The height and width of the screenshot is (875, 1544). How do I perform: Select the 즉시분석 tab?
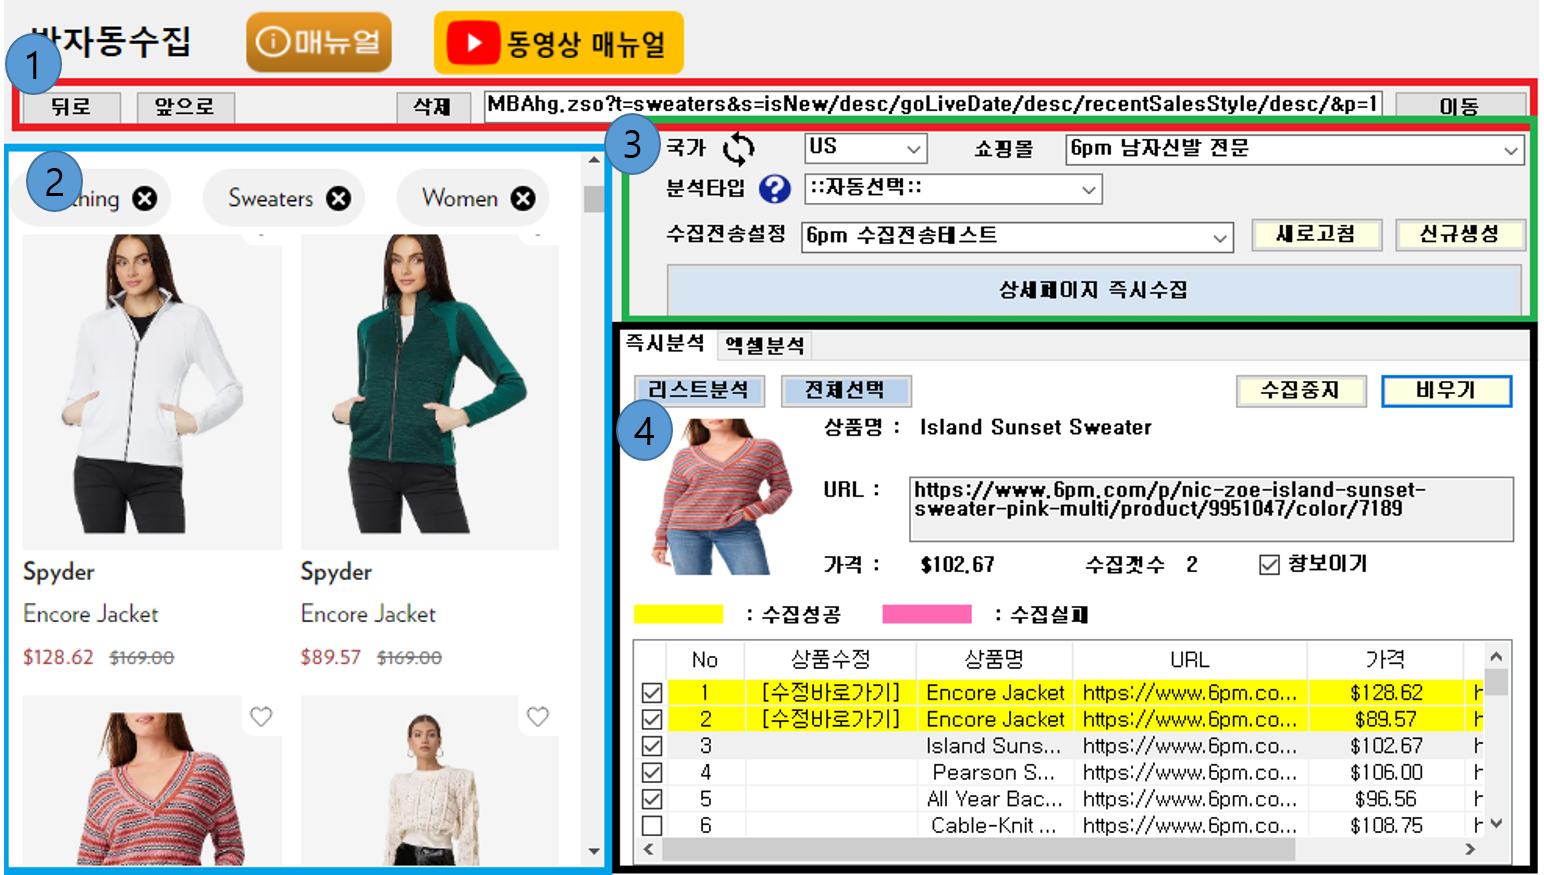[665, 344]
